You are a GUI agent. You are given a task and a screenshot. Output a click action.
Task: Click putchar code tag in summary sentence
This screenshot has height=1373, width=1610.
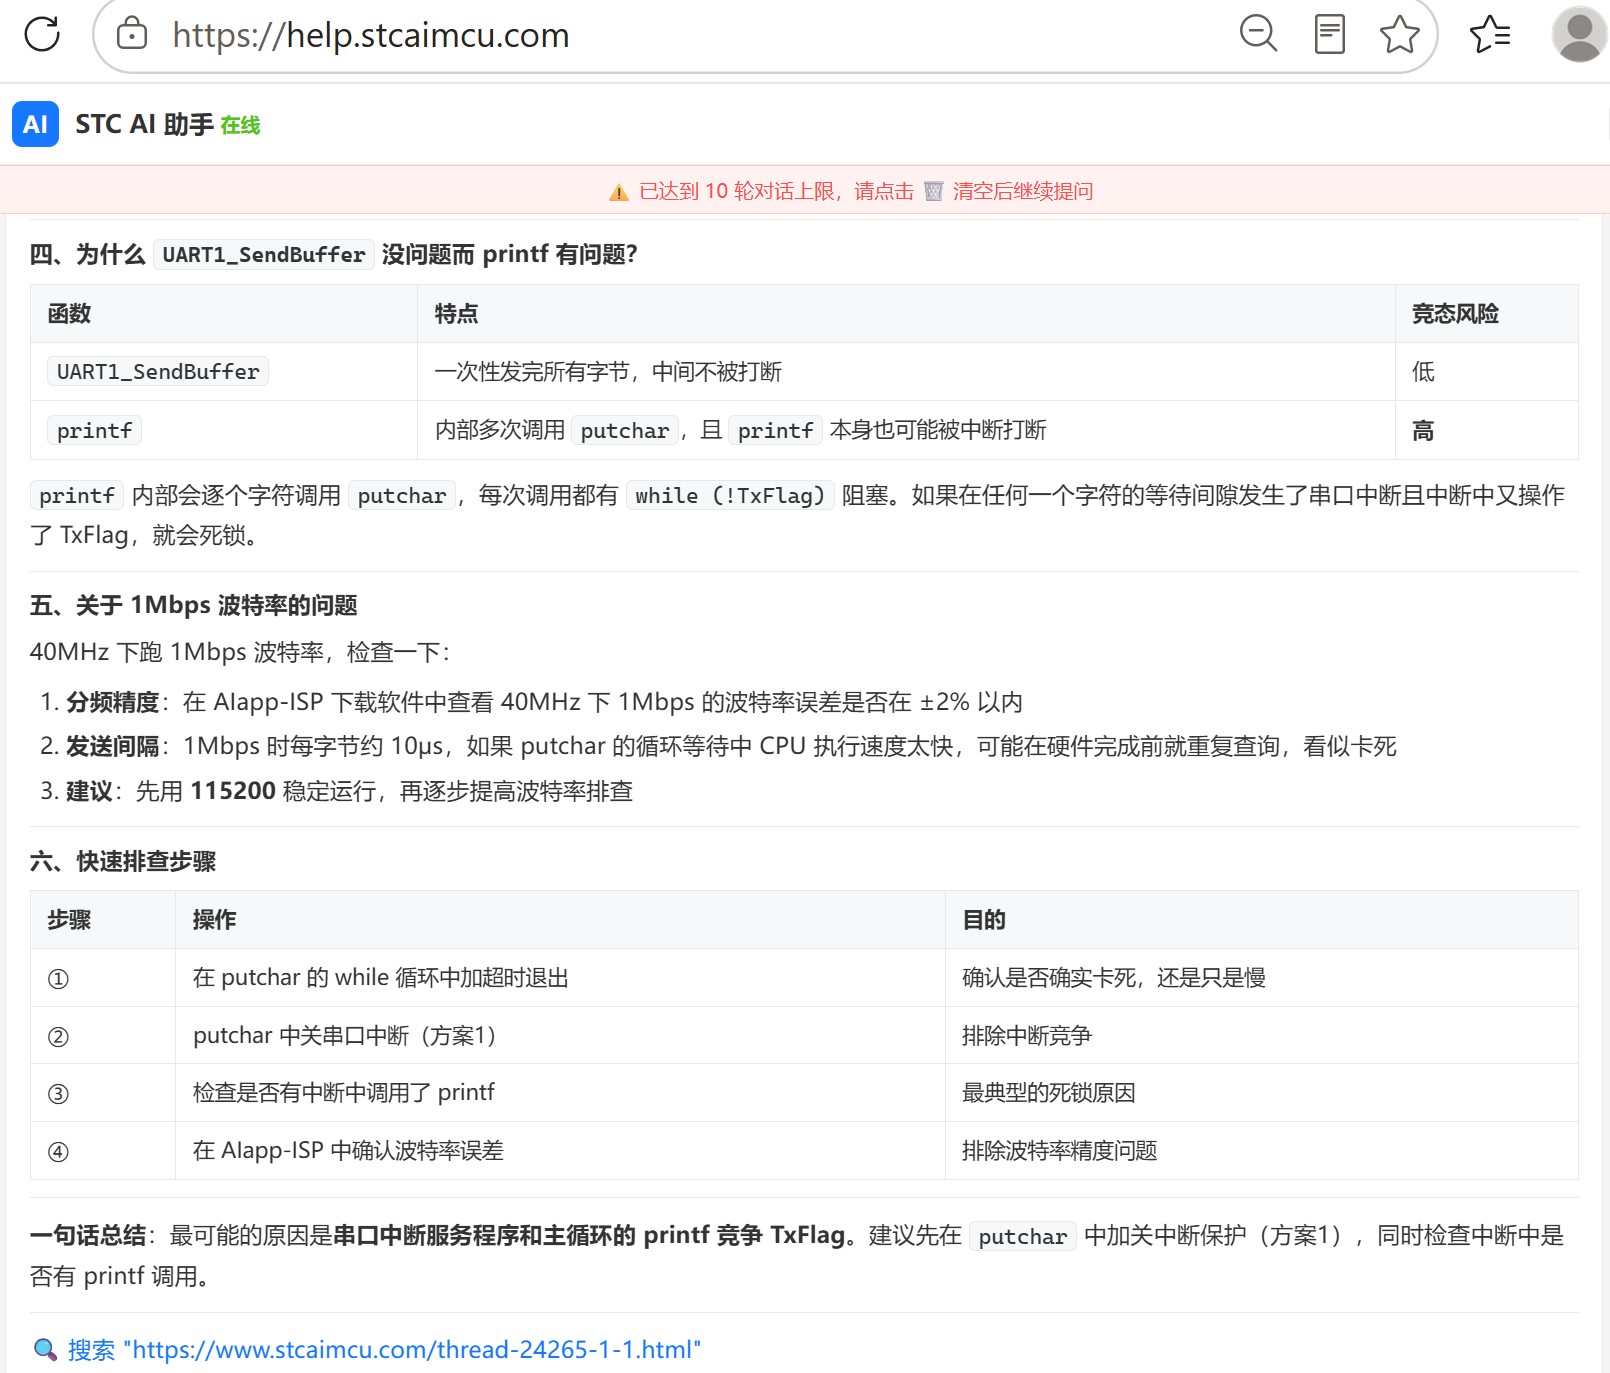(1023, 1237)
